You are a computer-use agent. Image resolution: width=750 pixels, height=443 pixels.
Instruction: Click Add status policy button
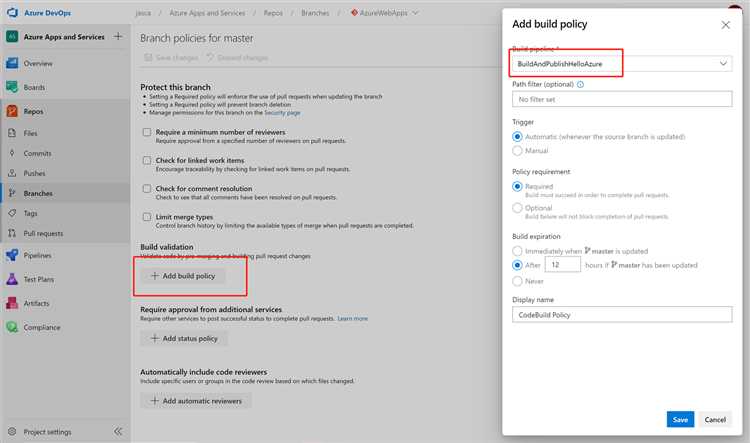click(184, 338)
